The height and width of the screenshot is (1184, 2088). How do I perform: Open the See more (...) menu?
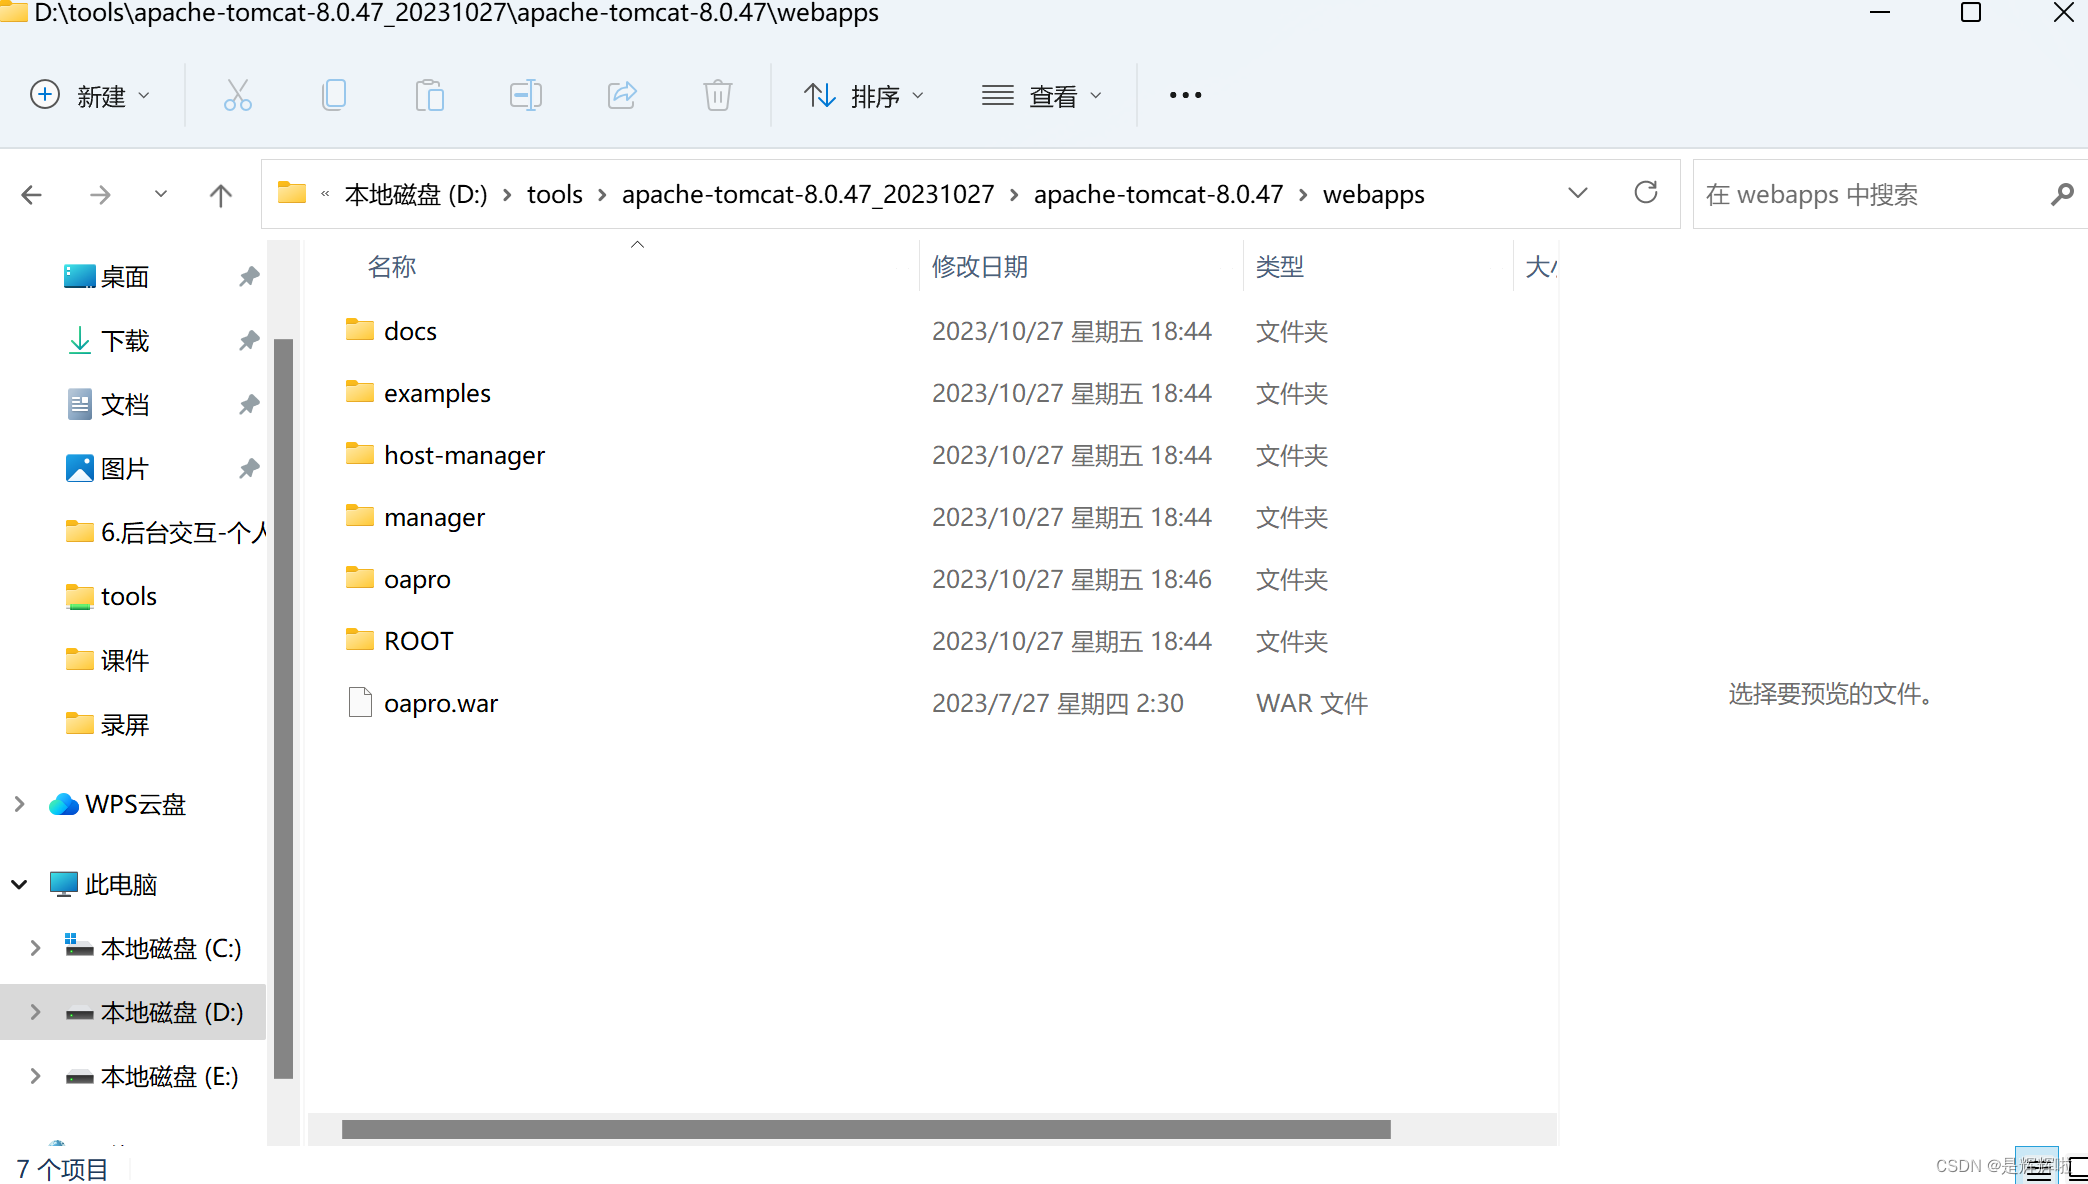point(1184,95)
